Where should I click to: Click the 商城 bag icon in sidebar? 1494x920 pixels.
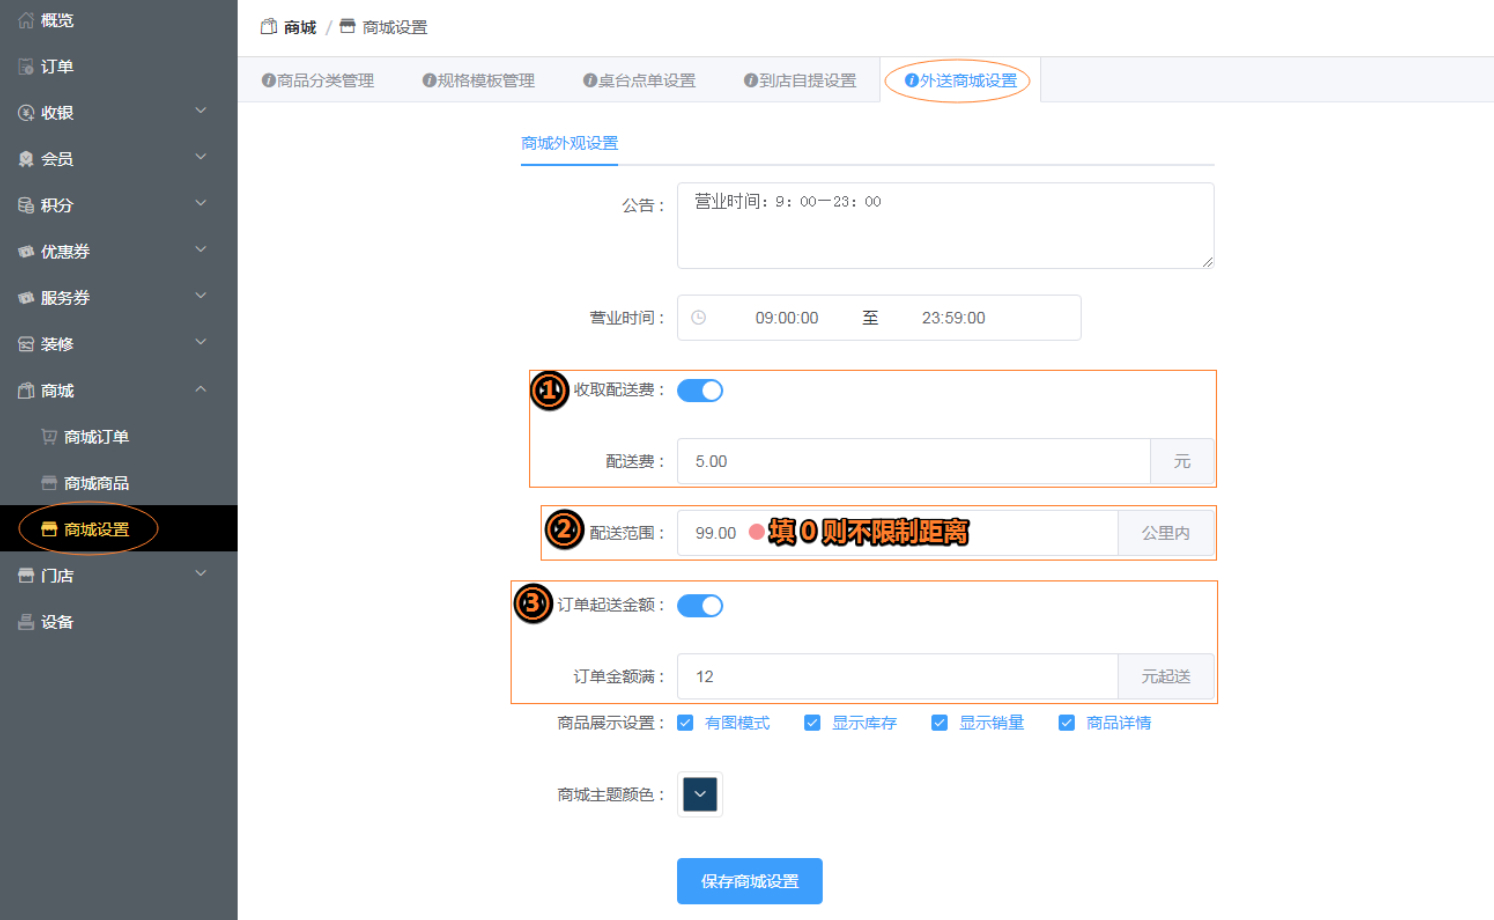(26, 391)
